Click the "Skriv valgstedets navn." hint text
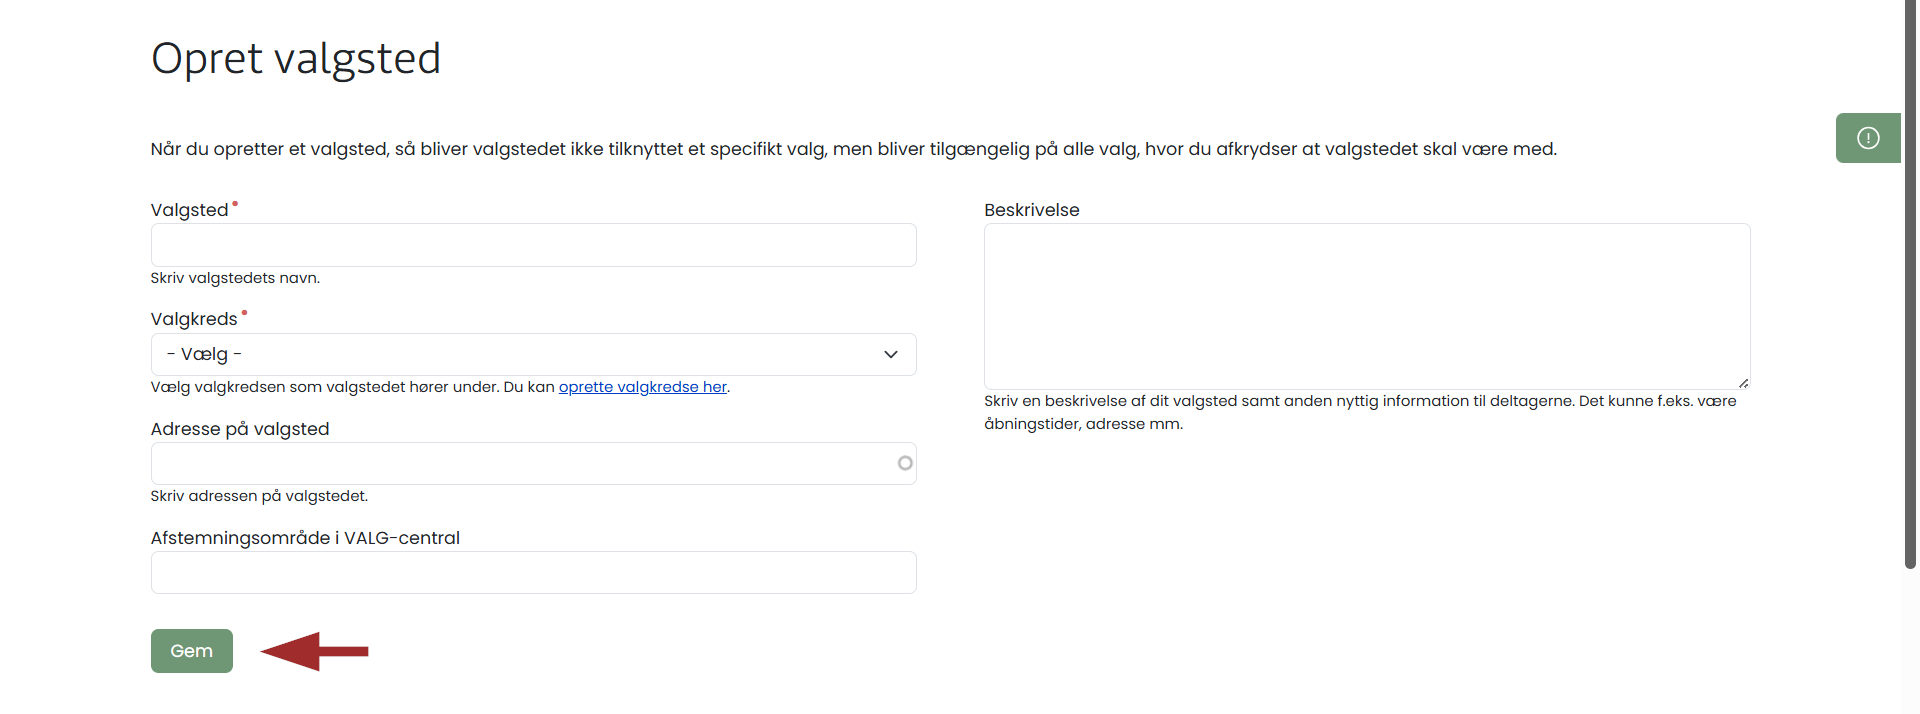The image size is (1920, 714). (235, 278)
